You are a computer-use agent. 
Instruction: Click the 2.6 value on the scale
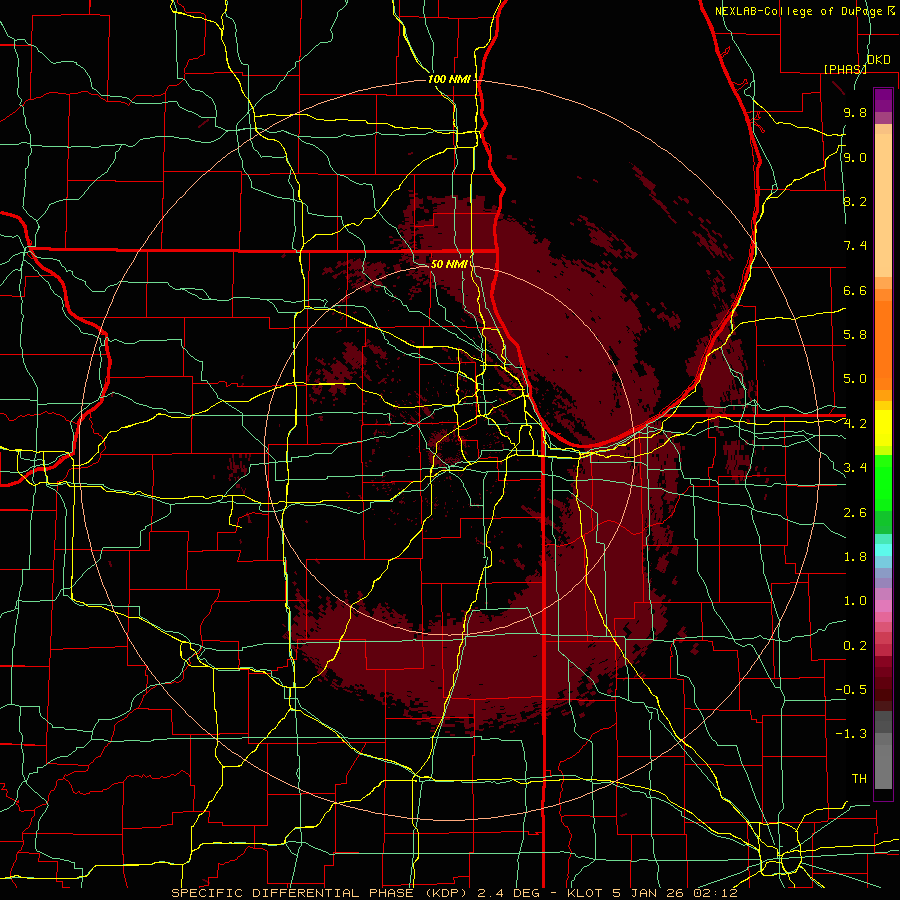point(855,513)
